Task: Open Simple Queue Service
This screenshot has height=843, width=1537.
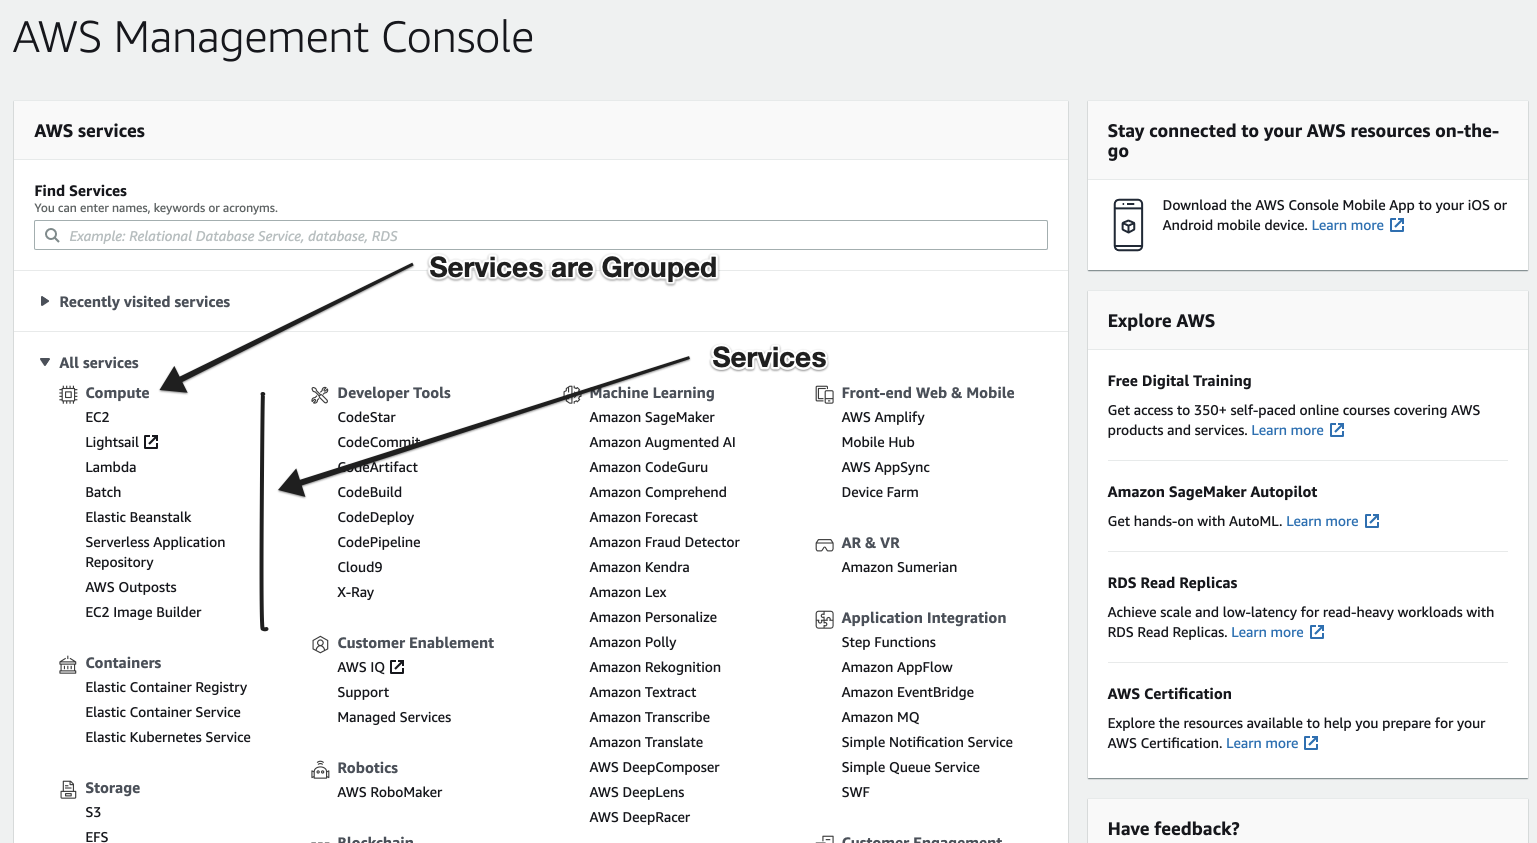Action: pos(911,767)
